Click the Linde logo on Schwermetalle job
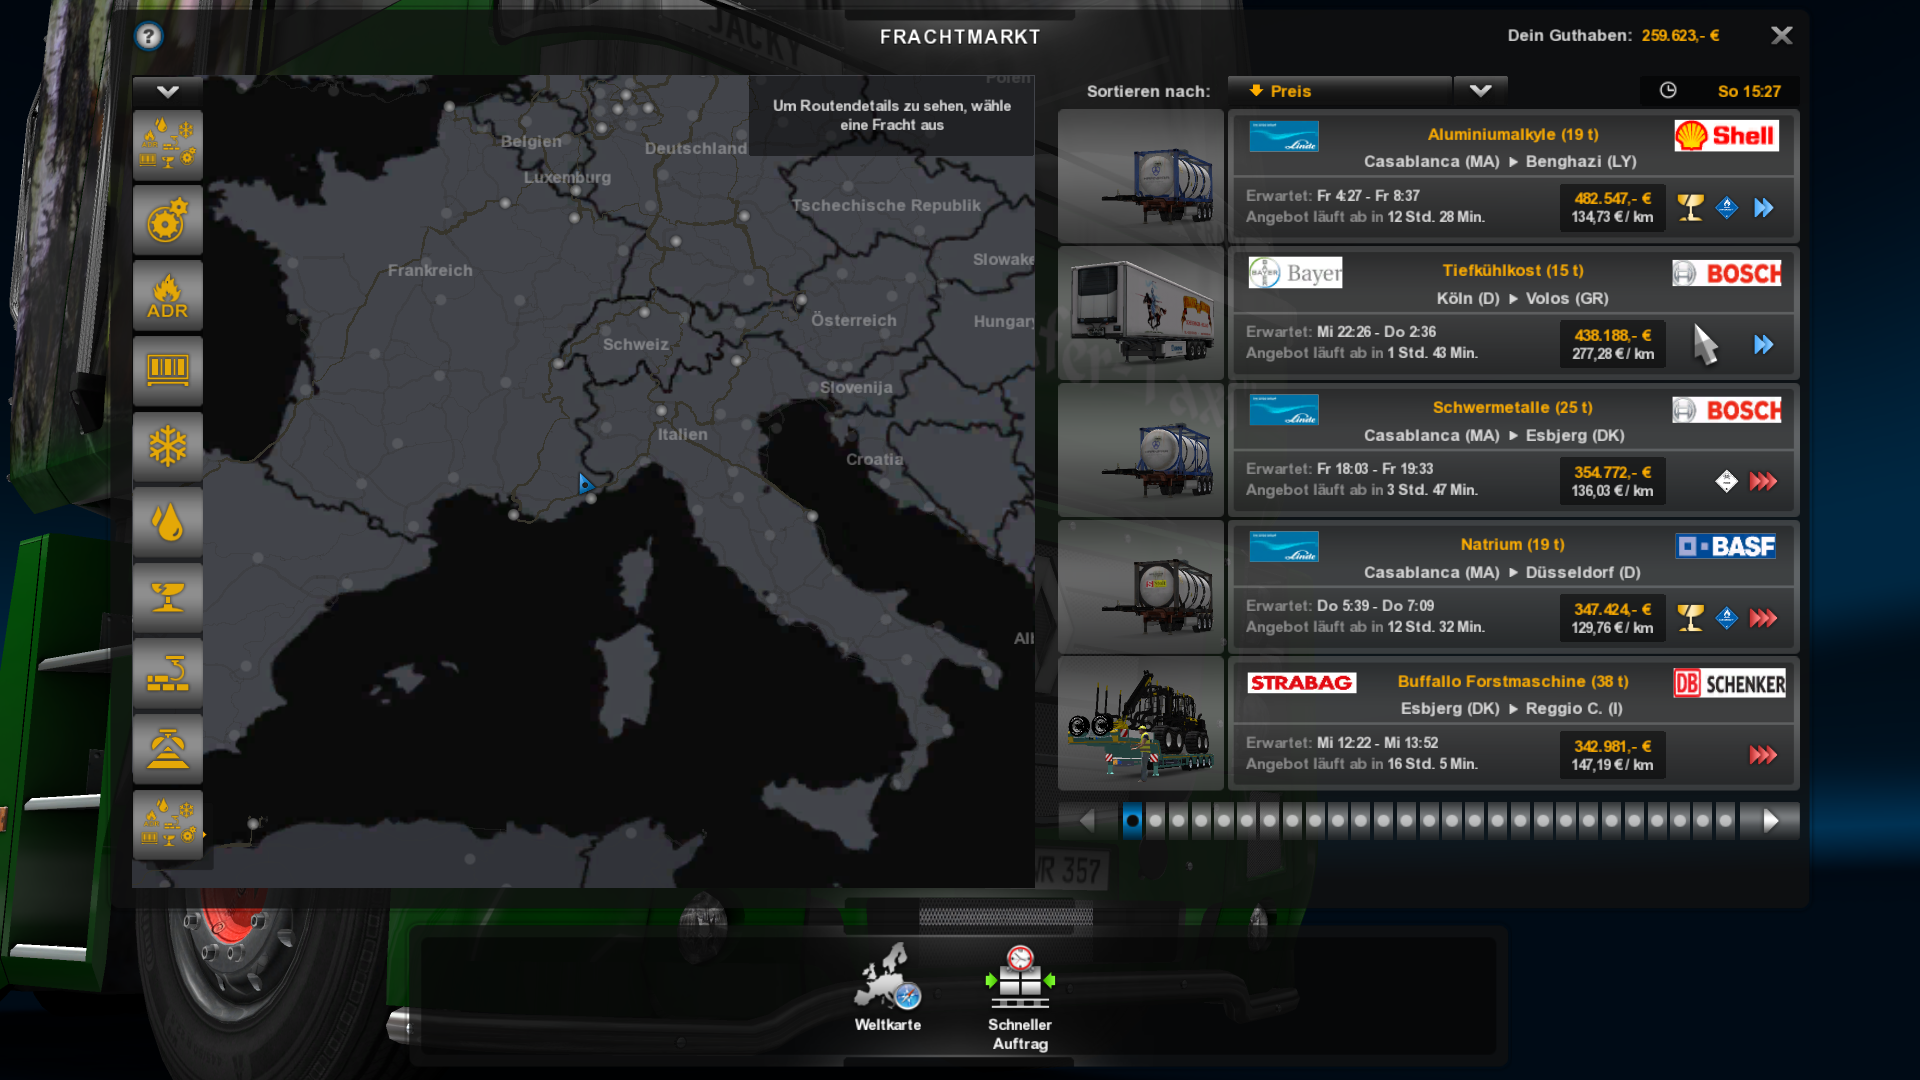The width and height of the screenshot is (1920, 1080). click(x=1284, y=410)
